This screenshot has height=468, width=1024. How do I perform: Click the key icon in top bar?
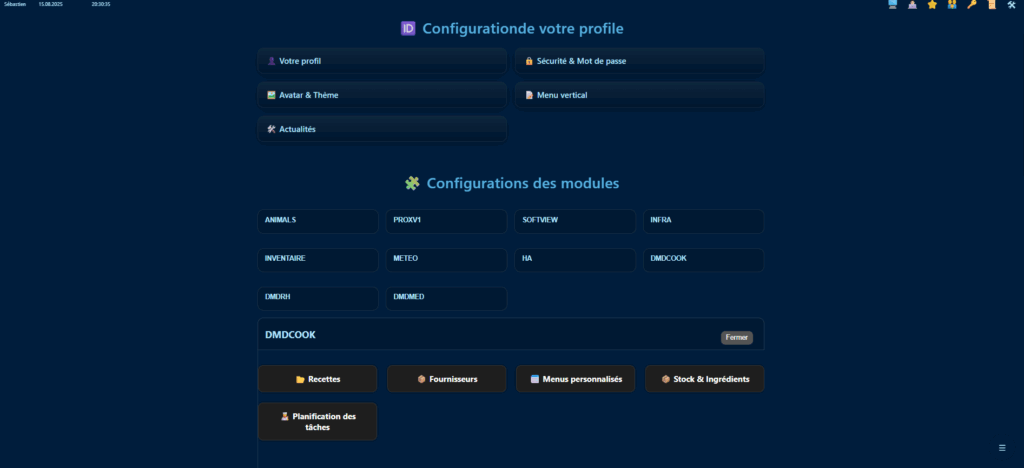pyautogui.click(x=971, y=5)
